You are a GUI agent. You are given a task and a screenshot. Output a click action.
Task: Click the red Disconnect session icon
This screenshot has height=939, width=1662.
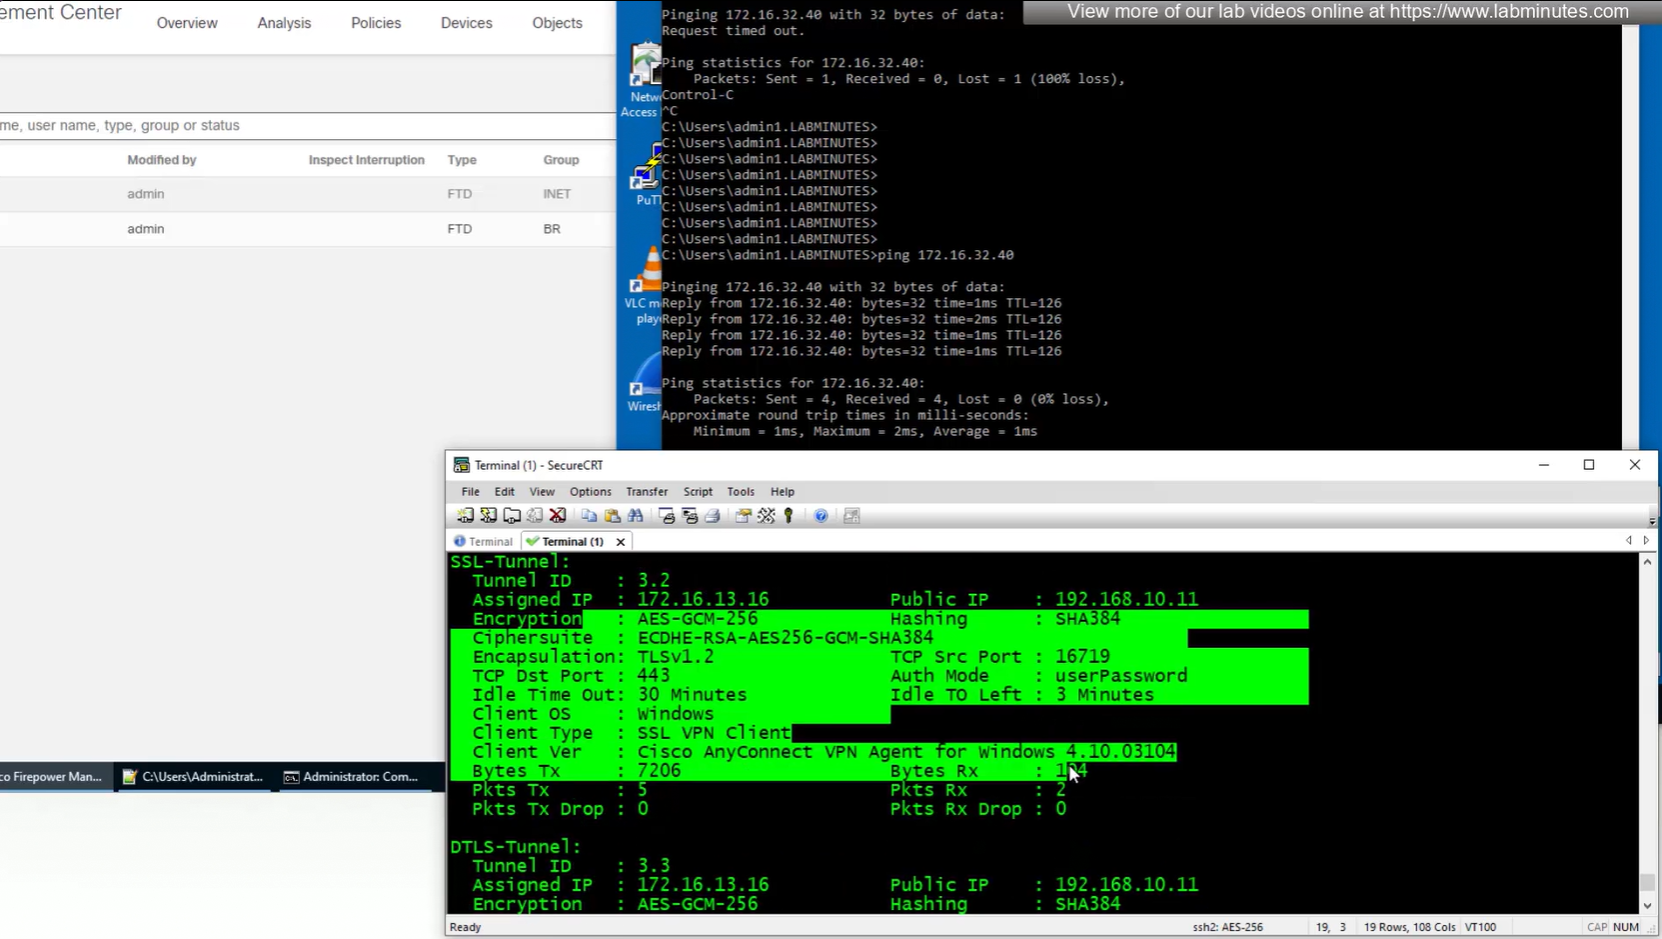point(558,516)
